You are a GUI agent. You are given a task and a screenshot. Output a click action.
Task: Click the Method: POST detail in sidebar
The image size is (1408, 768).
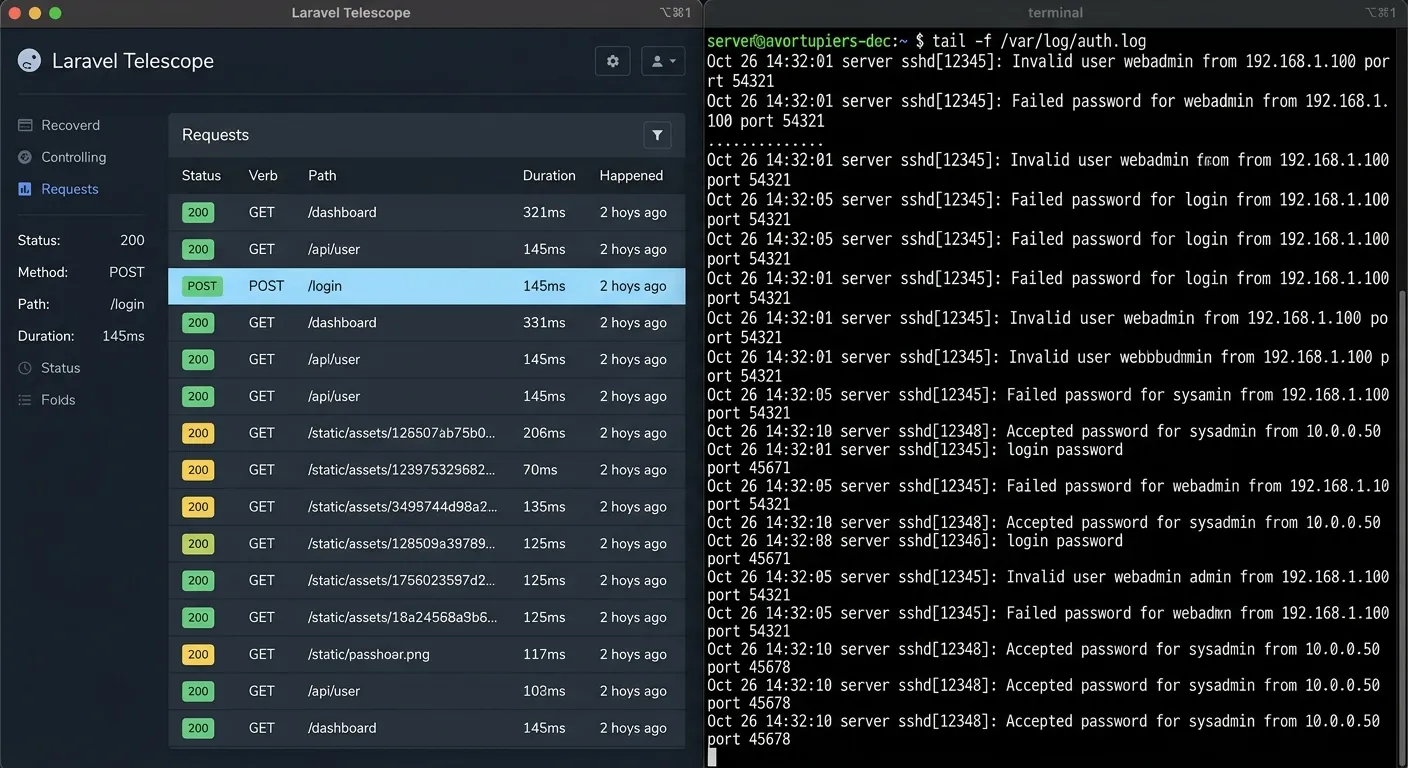tap(81, 272)
